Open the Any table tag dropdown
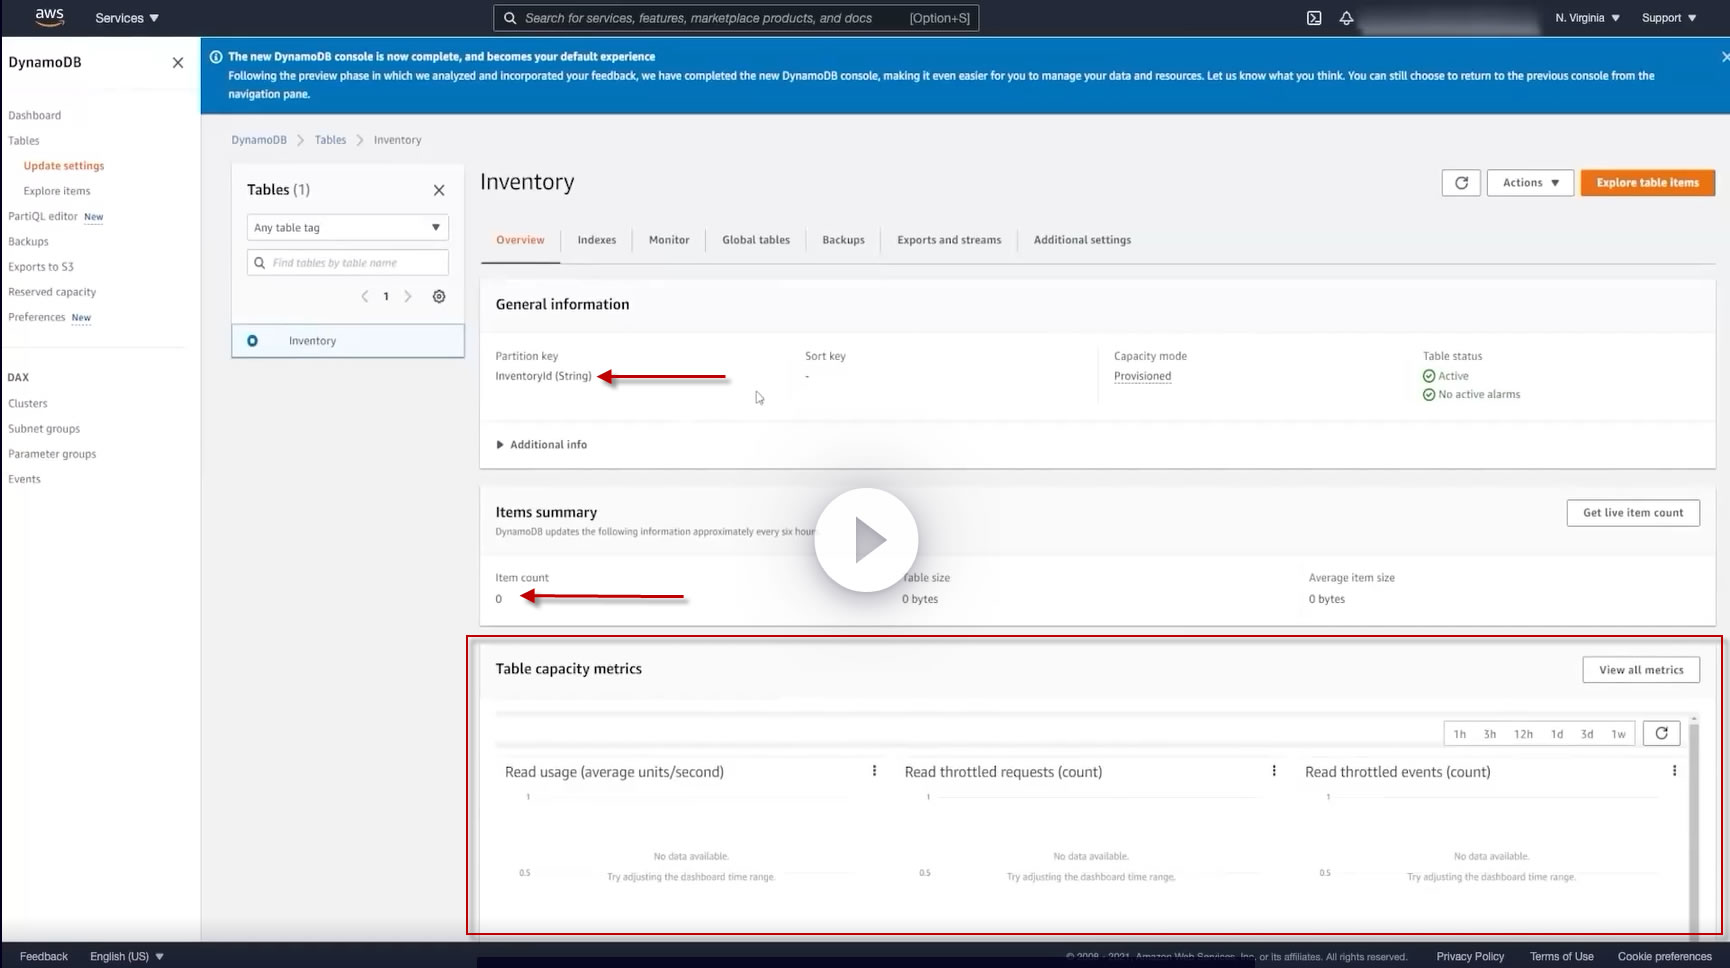This screenshot has height=968, width=1730. (347, 228)
